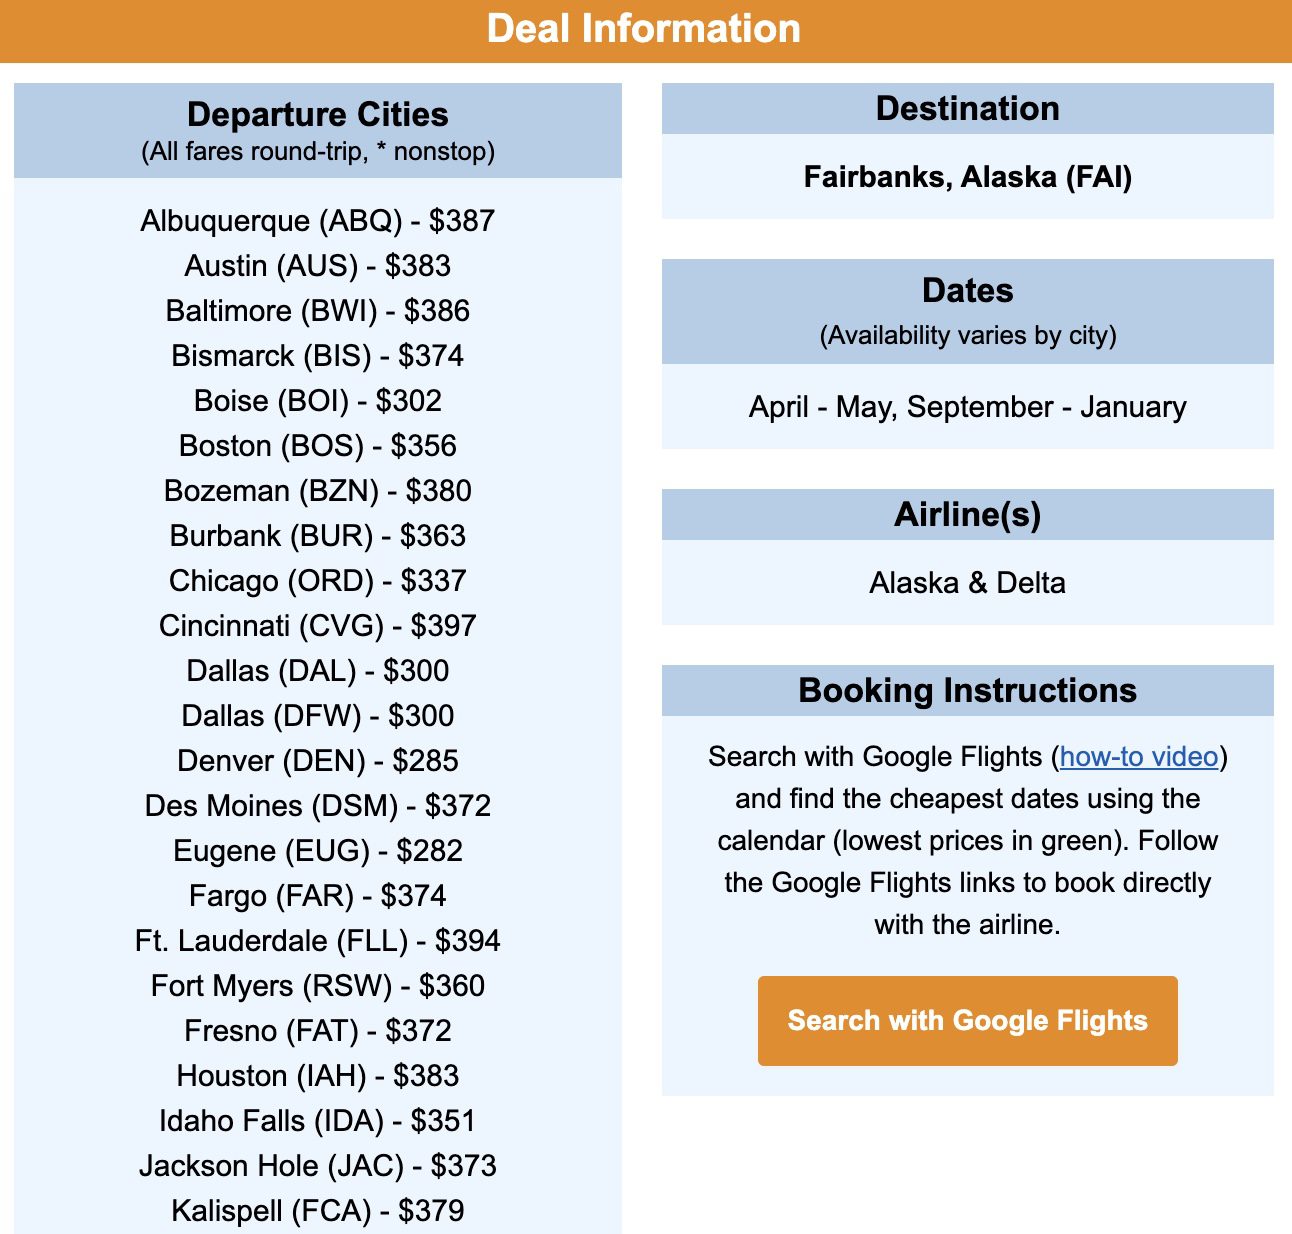Image resolution: width=1292 pixels, height=1234 pixels.
Task: Click the Fargo (FAR) fare entry
Action: [x=318, y=896]
